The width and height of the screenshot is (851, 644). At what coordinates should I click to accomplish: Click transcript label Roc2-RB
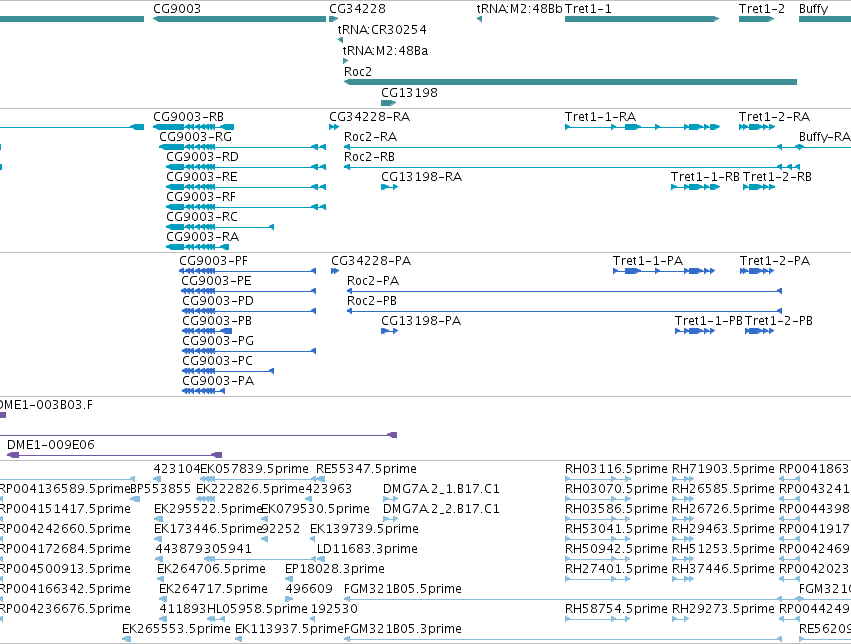369,157
